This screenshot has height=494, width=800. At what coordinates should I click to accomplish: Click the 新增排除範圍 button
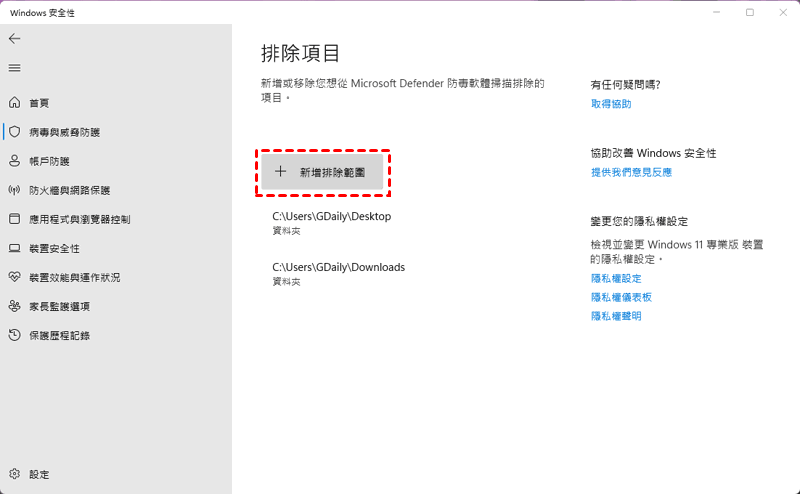click(322, 172)
